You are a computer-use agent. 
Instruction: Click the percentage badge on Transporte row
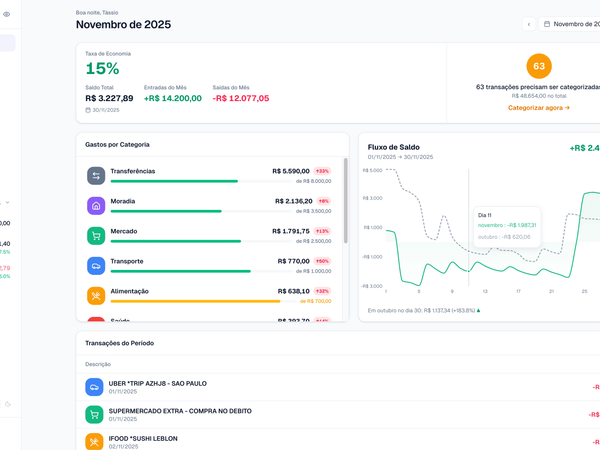click(x=322, y=261)
